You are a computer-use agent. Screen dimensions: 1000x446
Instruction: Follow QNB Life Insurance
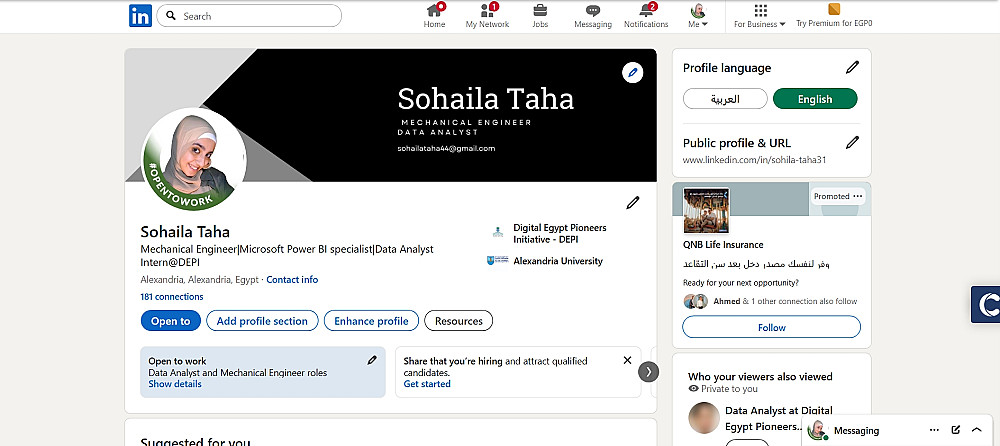tap(771, 327)
